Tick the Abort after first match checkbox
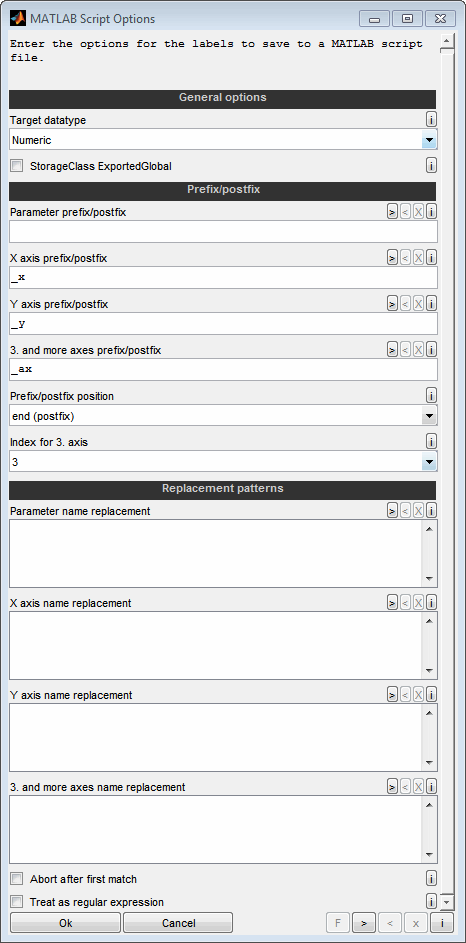 [17, 879]
